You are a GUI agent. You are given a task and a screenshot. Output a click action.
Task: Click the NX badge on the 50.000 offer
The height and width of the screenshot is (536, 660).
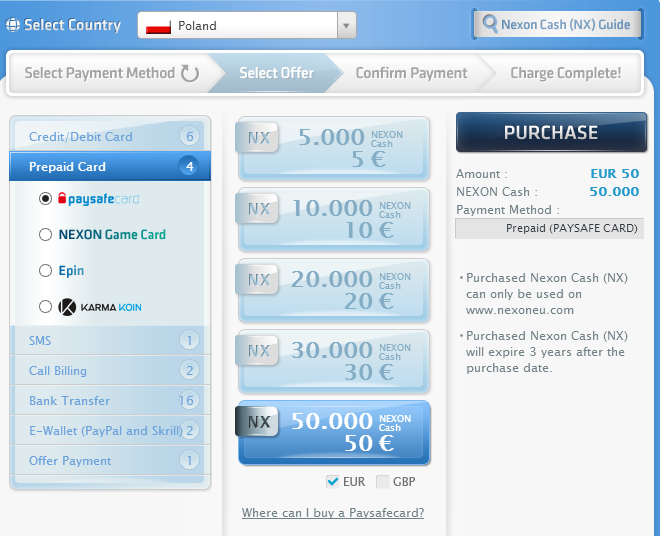[x=258, y=422]
